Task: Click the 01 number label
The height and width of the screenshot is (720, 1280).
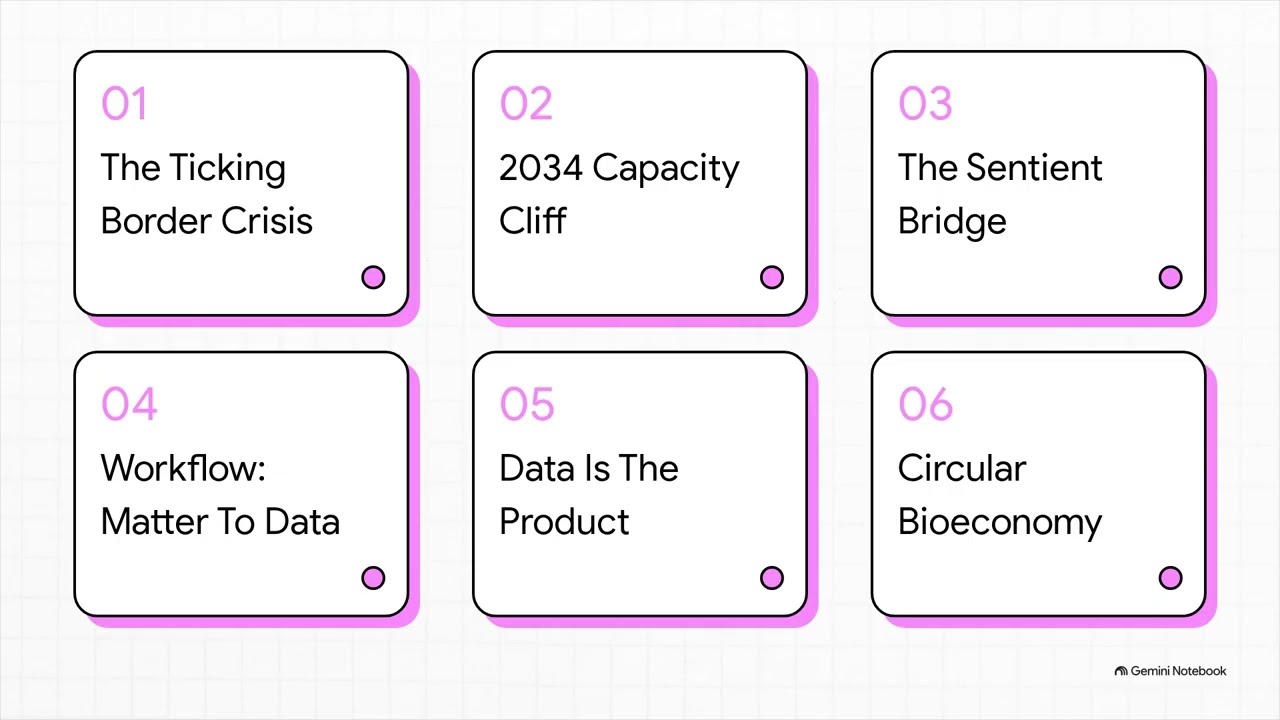Action: click(x=124, y=104)
